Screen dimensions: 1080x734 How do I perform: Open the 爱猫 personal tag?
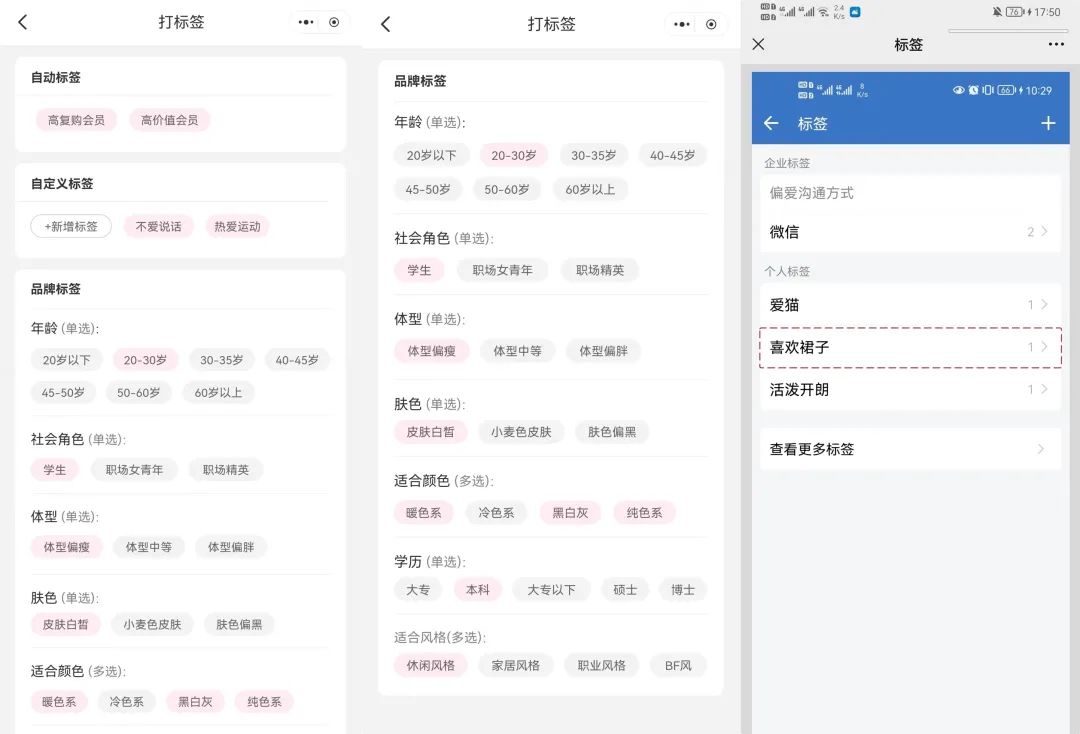(910, 304)
